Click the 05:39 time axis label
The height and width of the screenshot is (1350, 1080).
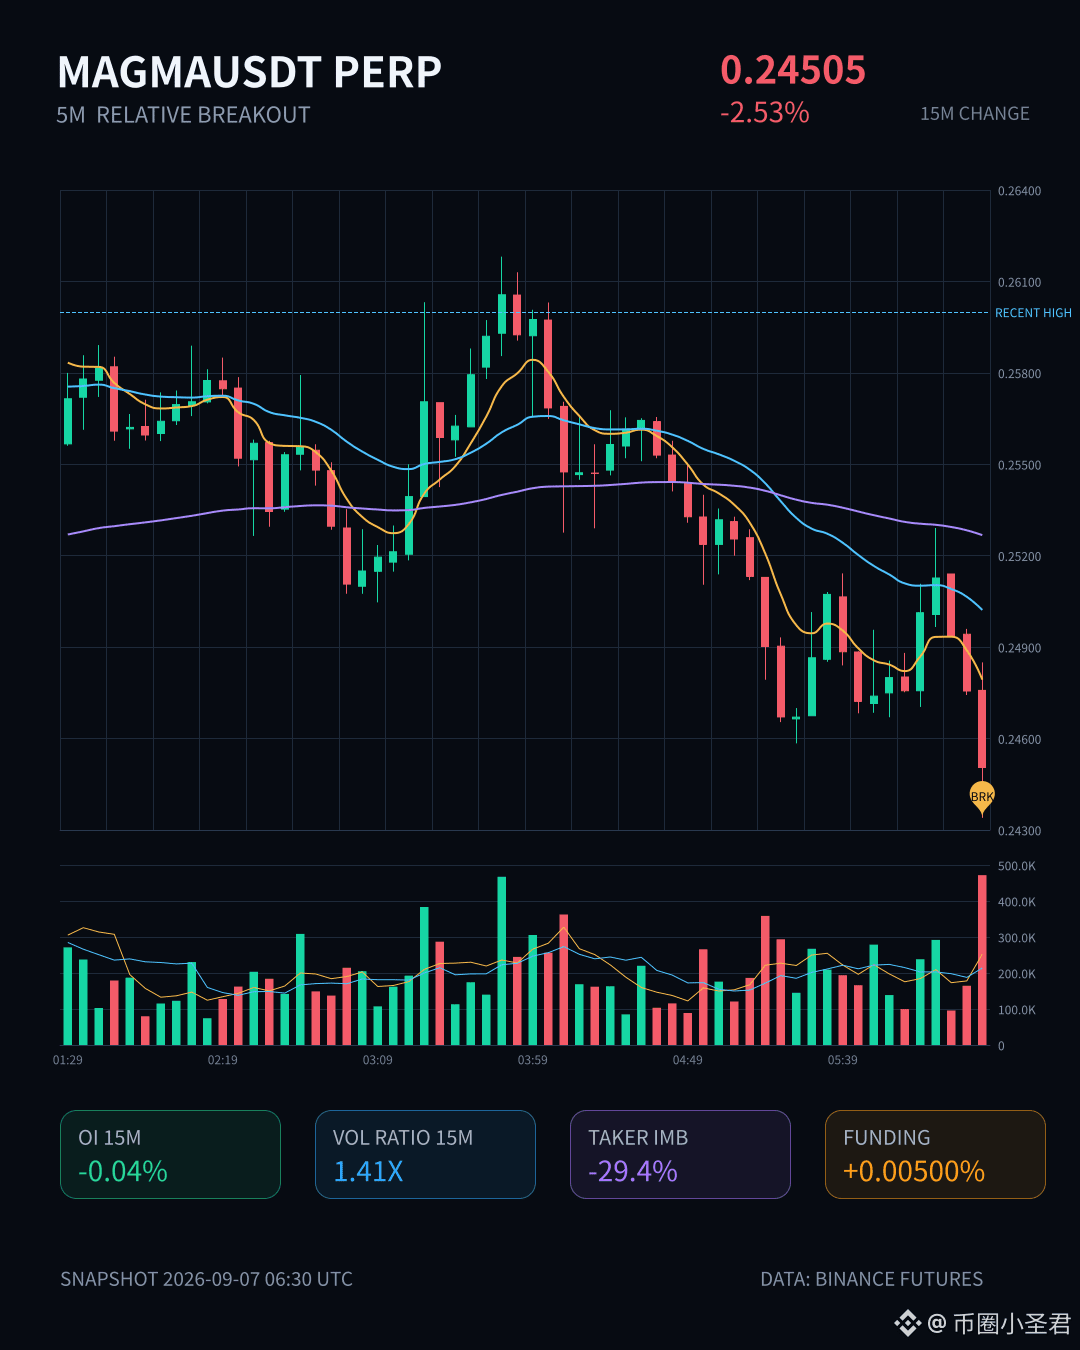pos(842,1060)
